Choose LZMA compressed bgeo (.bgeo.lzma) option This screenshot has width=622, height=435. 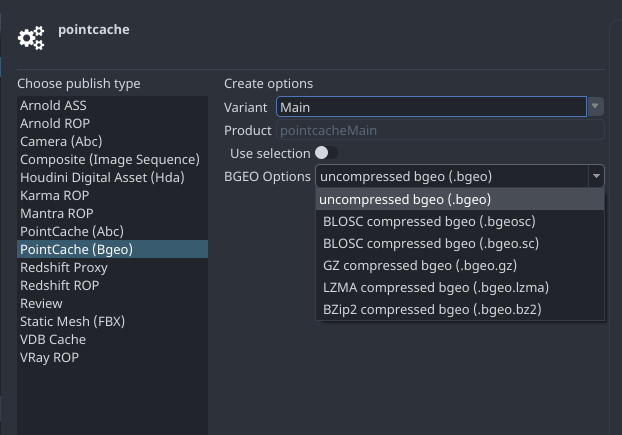[x=460, y=287]
